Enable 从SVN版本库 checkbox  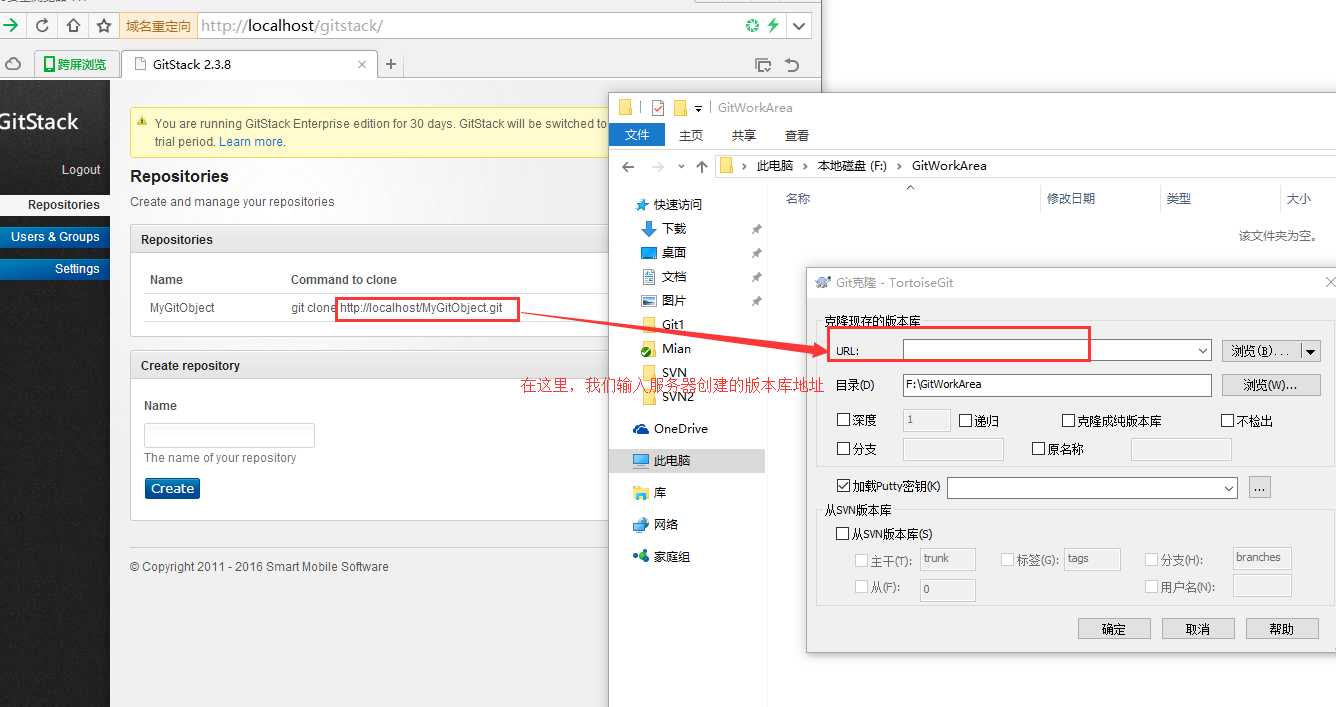point(843,534)
